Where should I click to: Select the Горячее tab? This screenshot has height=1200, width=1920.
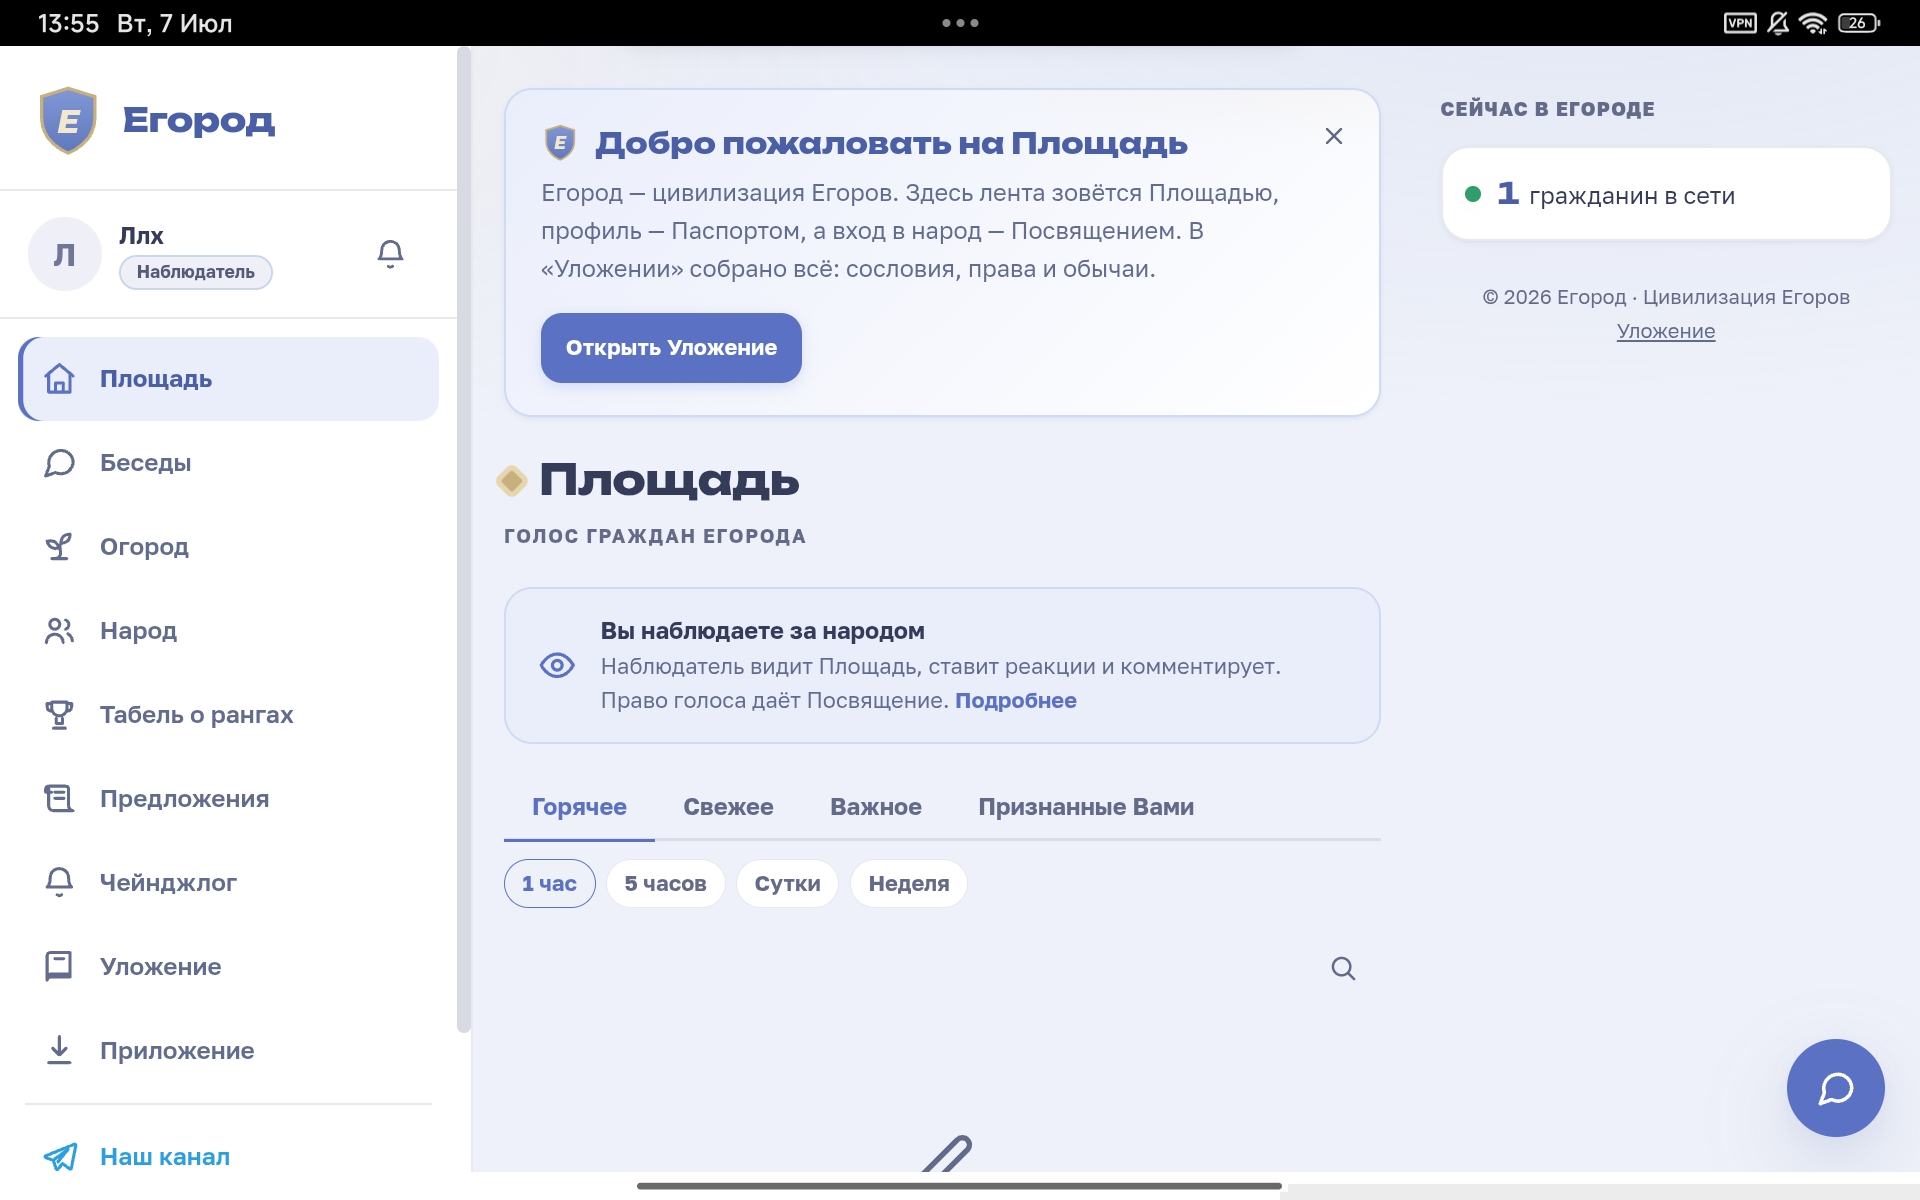(579, 807)
